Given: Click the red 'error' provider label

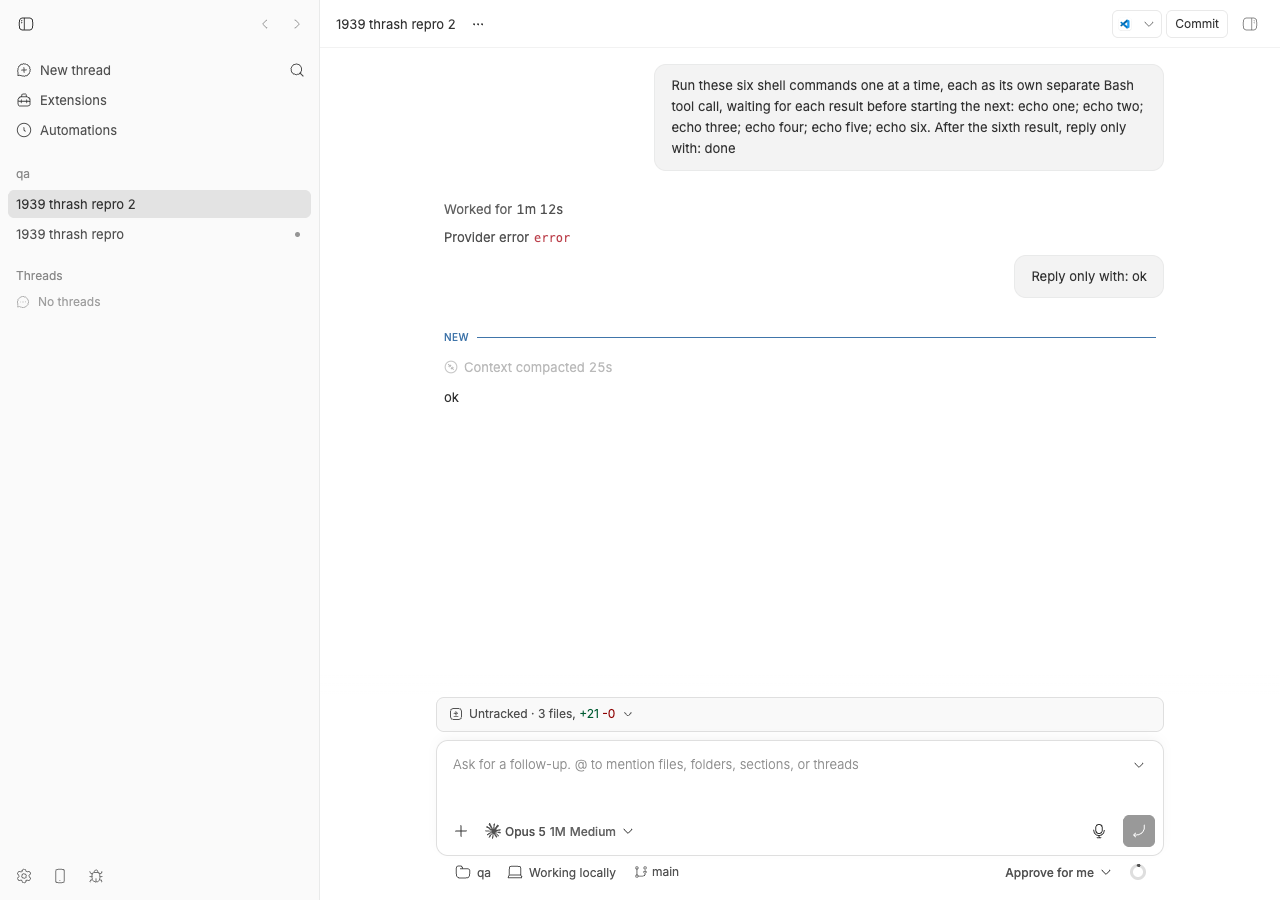Looking at the screenshot, I should (x=552, y=238).
